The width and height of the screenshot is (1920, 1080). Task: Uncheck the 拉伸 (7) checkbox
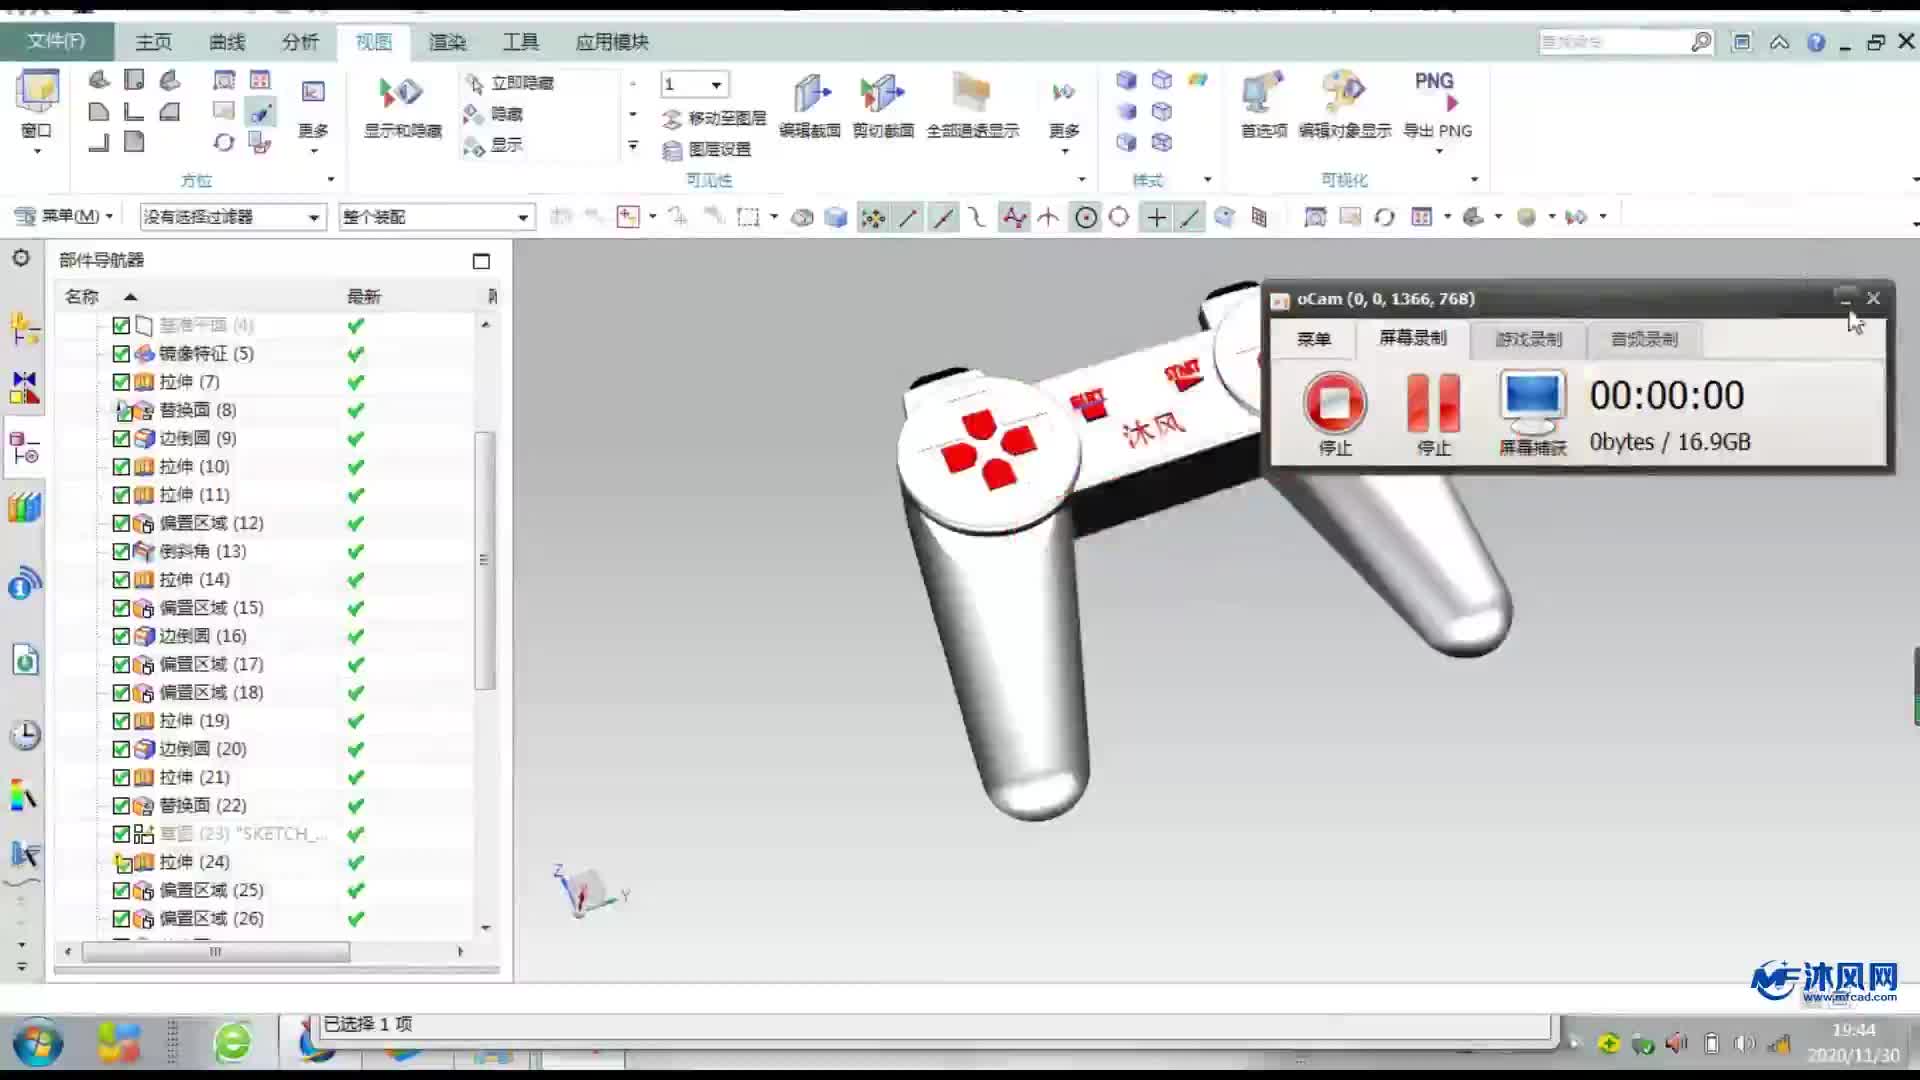click(121, 382)
